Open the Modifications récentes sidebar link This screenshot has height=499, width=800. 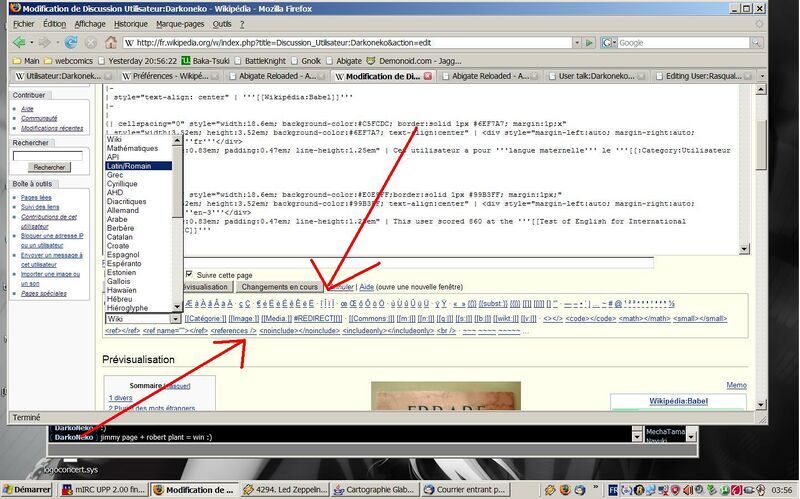tap(52, 128)
